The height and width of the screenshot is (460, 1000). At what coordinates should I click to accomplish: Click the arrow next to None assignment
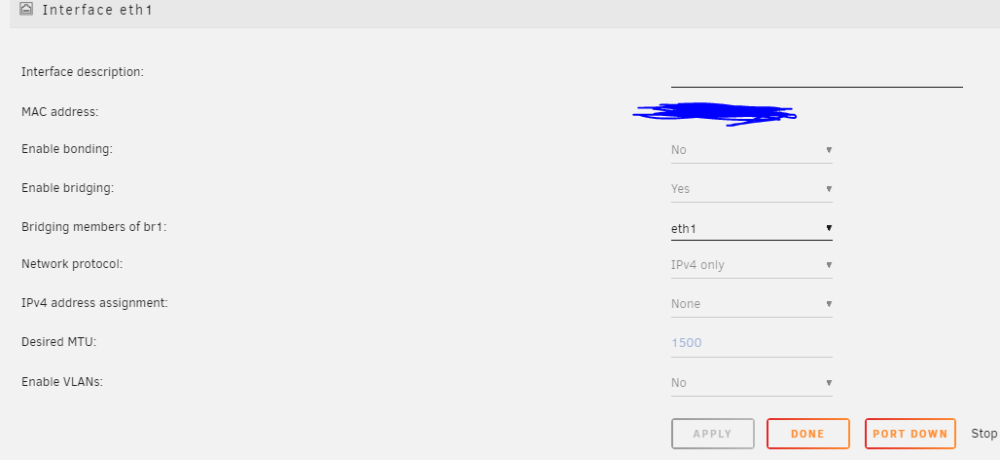coord(828,304)
